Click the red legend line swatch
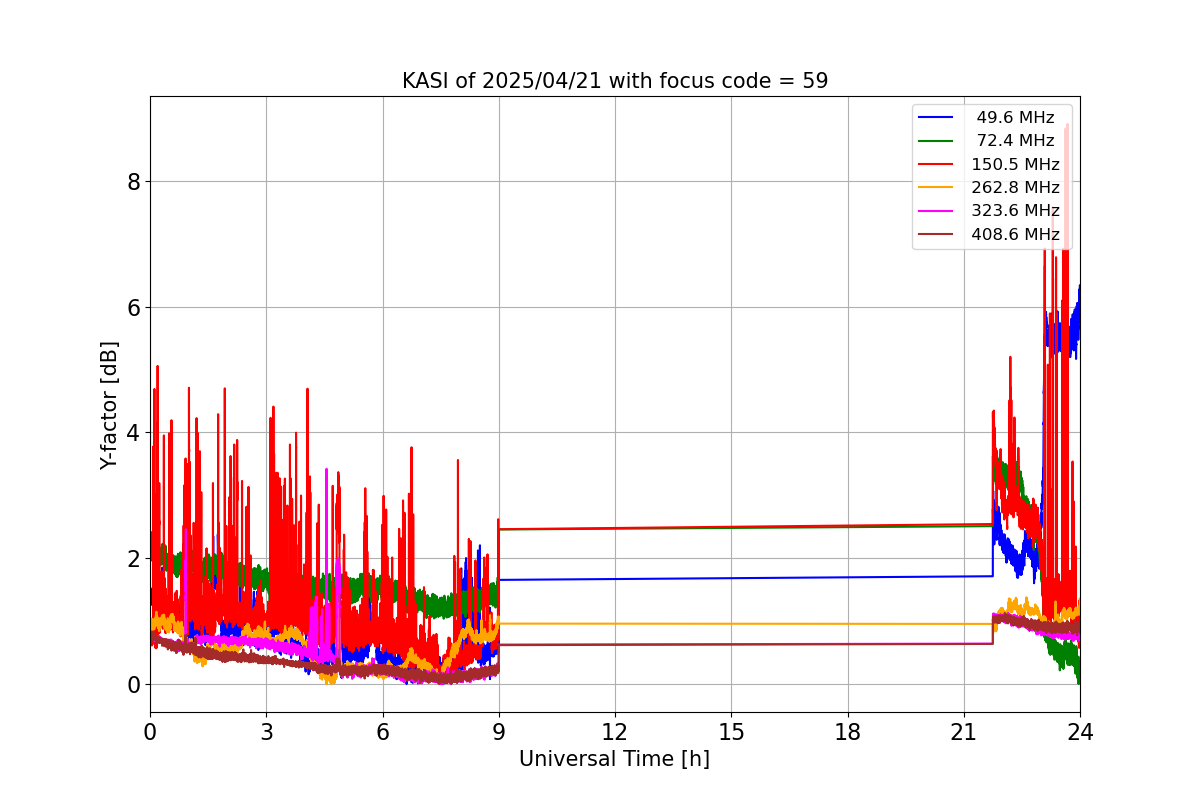Image resolution: width=1200 pixels, height=800 pixels. click(936, 165)
